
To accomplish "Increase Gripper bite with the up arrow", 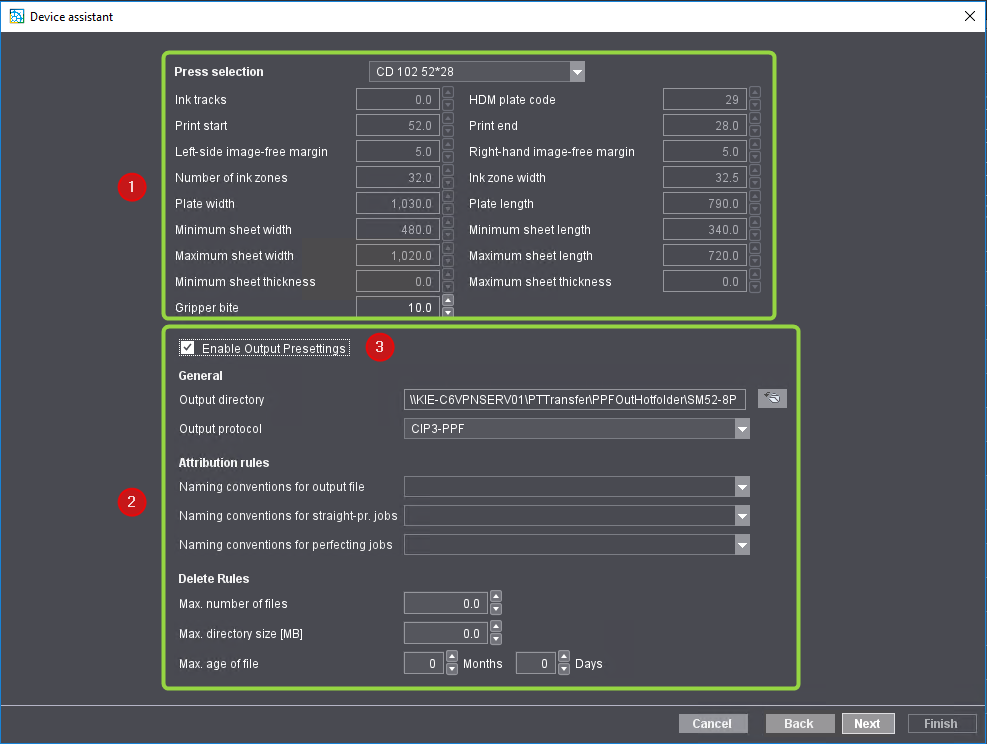I will [448, 301].
